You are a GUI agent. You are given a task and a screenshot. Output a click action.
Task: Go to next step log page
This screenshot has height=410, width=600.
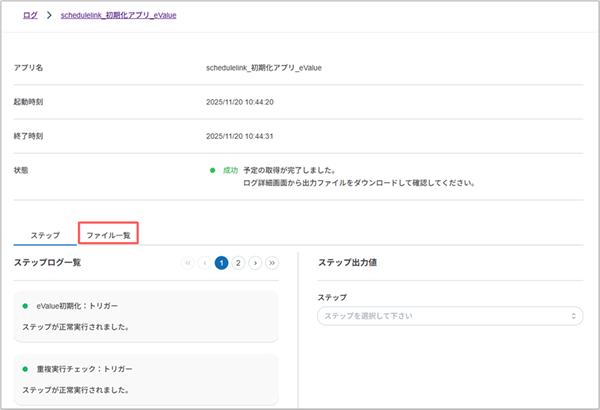(255, 263)
